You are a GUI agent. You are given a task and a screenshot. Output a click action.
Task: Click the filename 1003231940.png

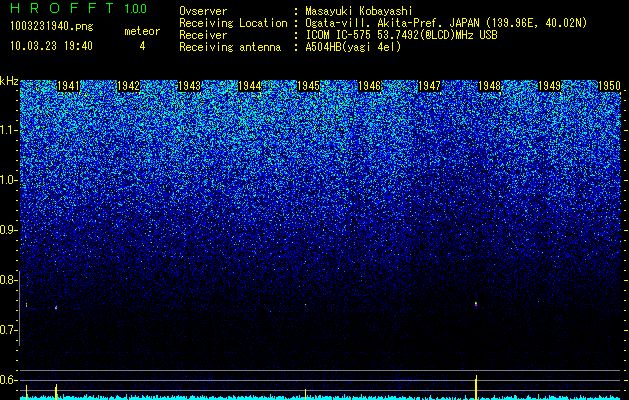[52, 26]
